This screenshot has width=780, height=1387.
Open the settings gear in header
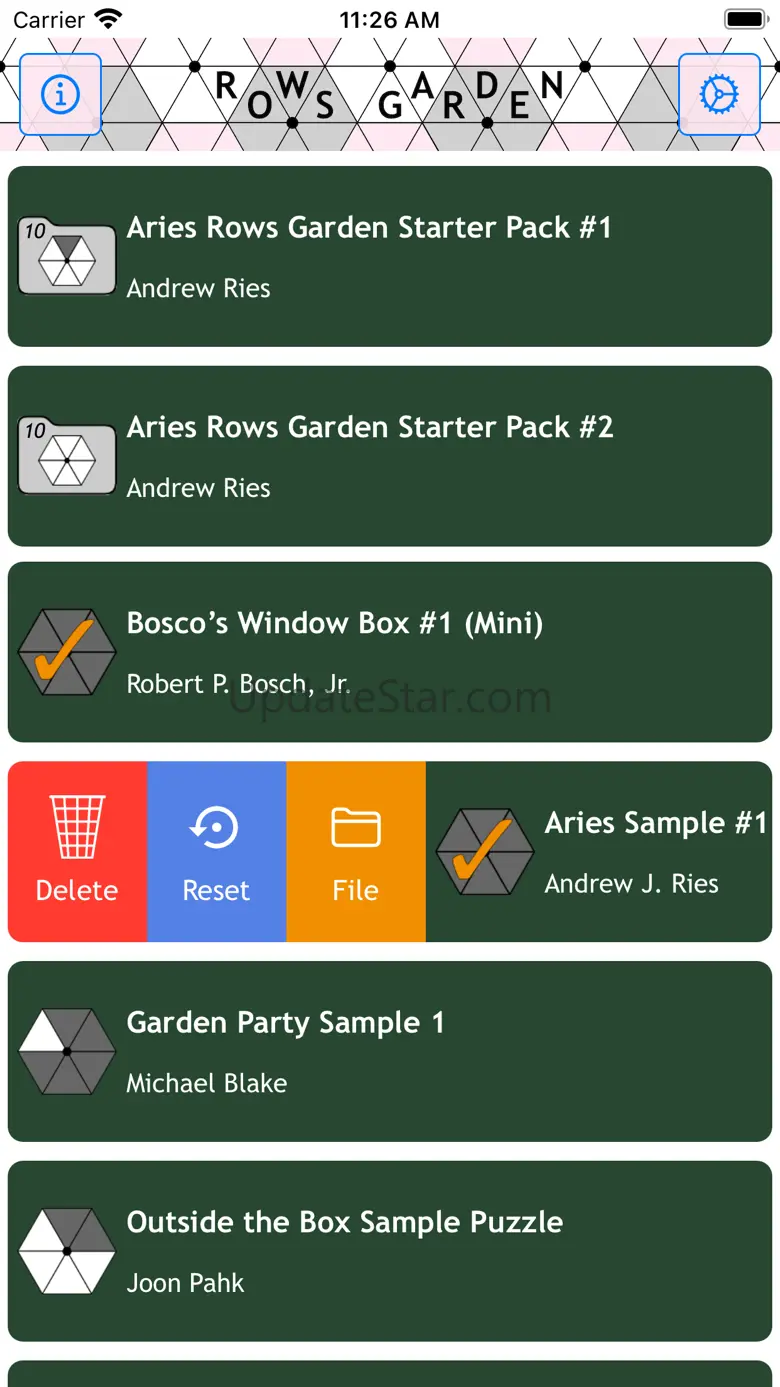pos(719,94)
